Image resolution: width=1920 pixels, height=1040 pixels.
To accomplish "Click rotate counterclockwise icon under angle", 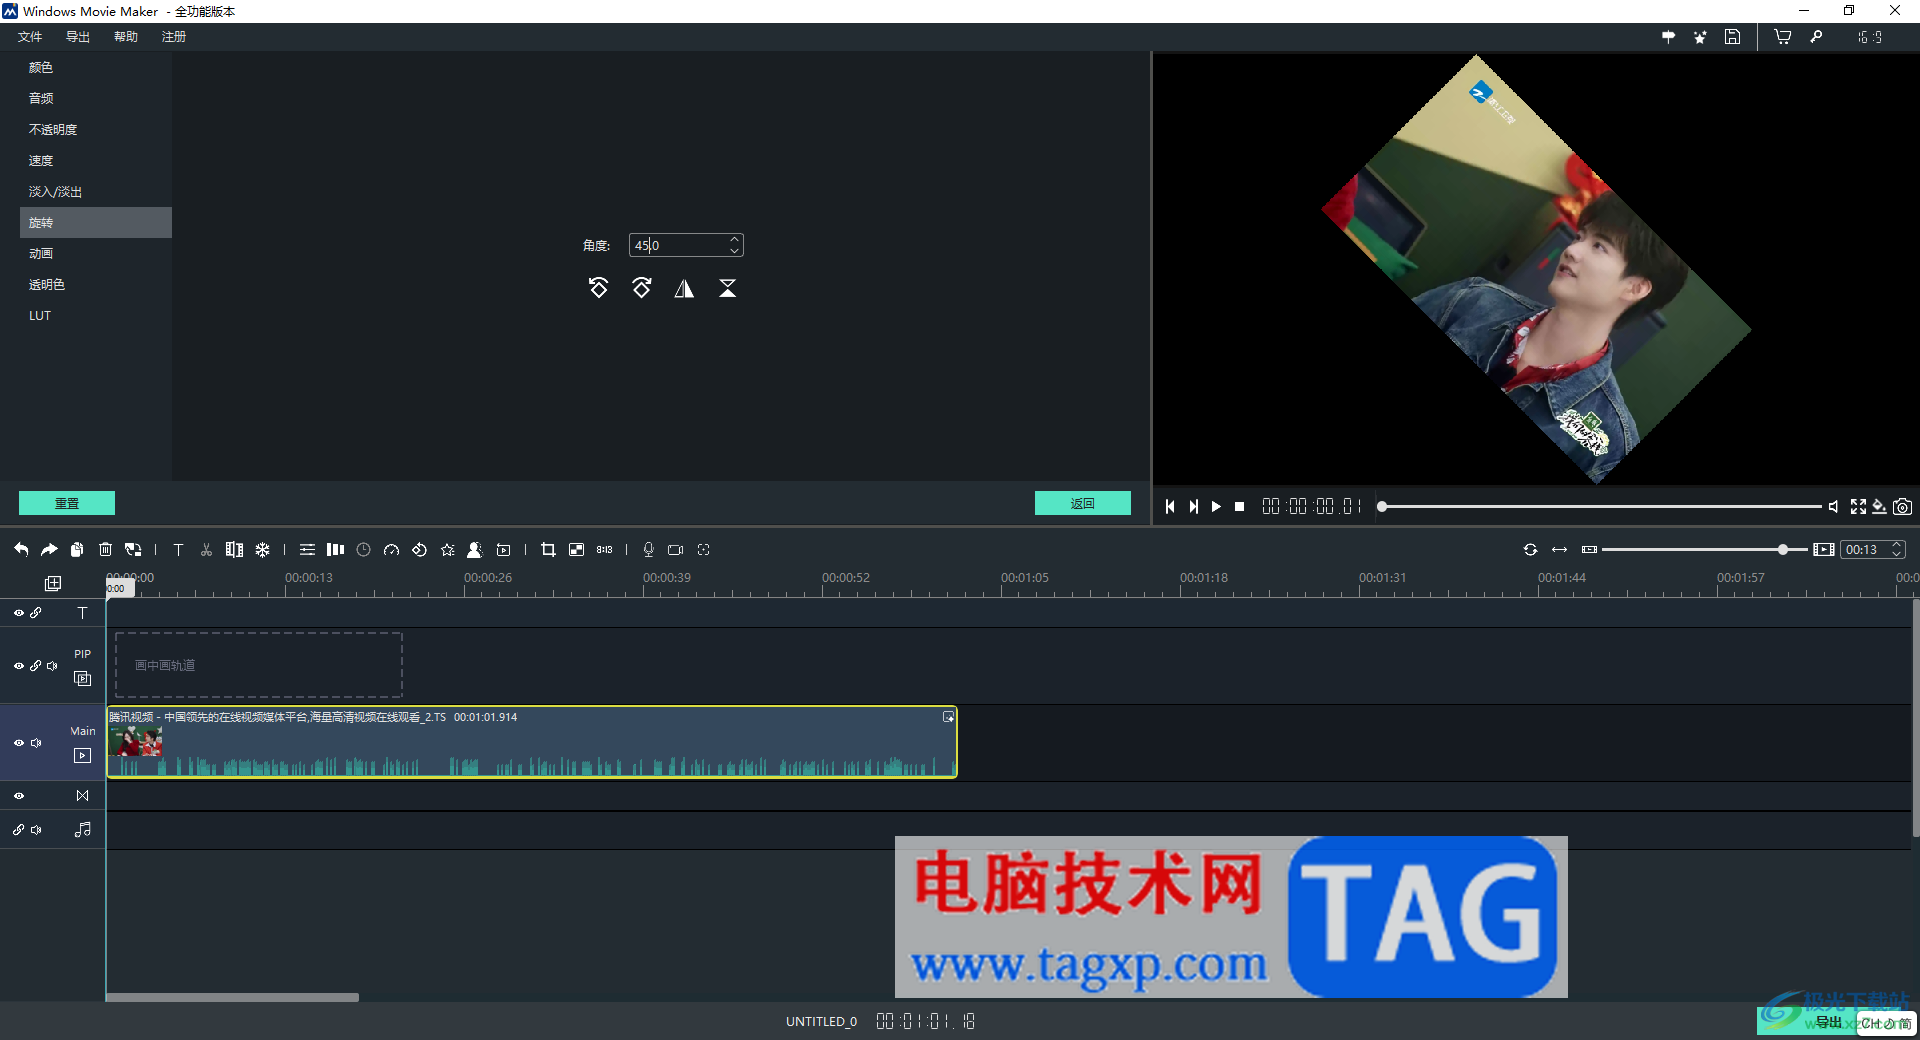I will (x=598, y=288).
